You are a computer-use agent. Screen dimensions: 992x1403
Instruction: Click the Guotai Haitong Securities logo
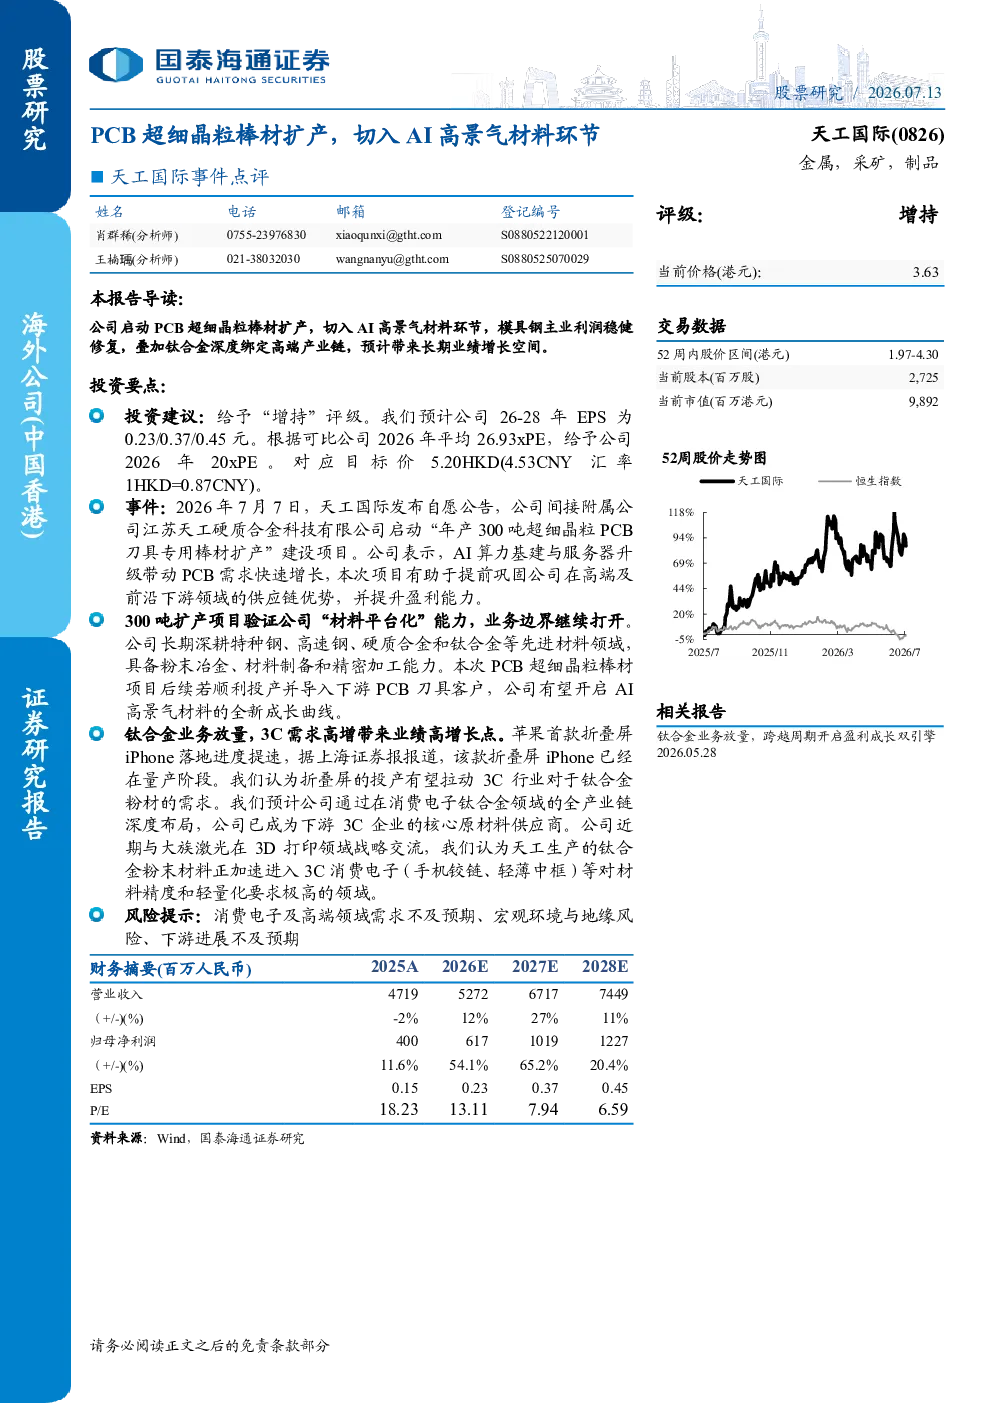(209, 66)
